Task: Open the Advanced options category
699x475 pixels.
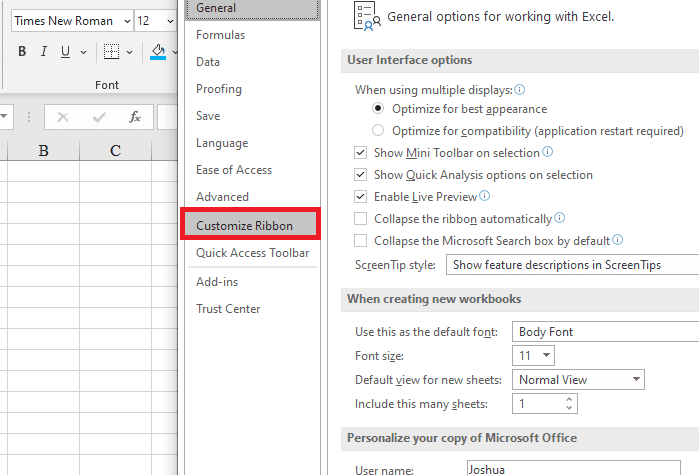Action: pos(252,197)
